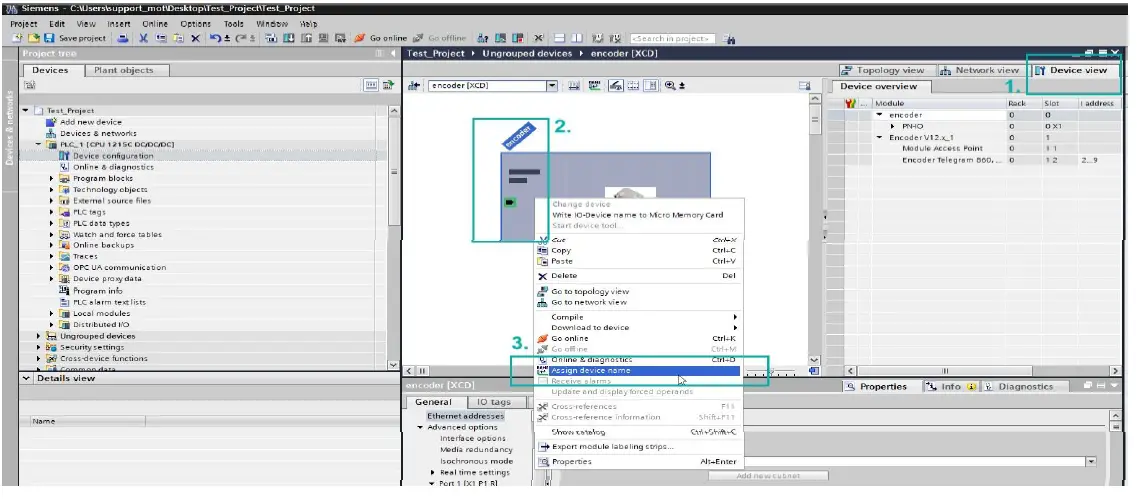Open the Online menu in menu bar
This screenshot has height=504, width=1137.
click(x=154, y=24)
